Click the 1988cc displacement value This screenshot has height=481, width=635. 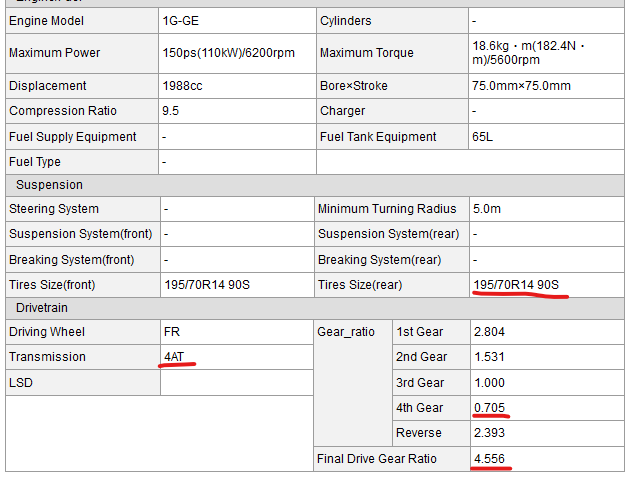coord(182,86)
